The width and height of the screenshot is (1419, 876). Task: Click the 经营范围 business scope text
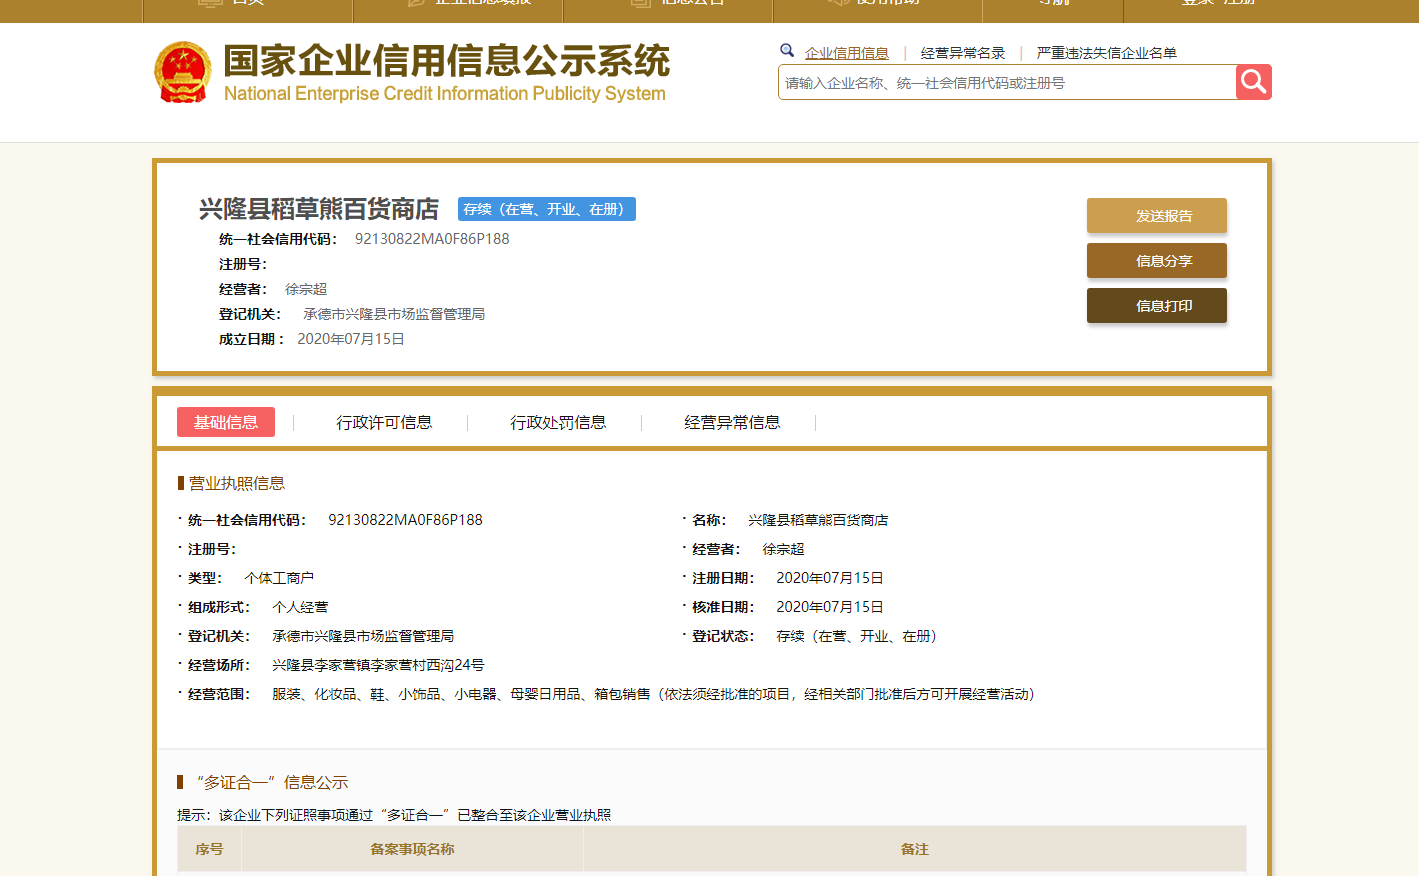coord(653,694)
